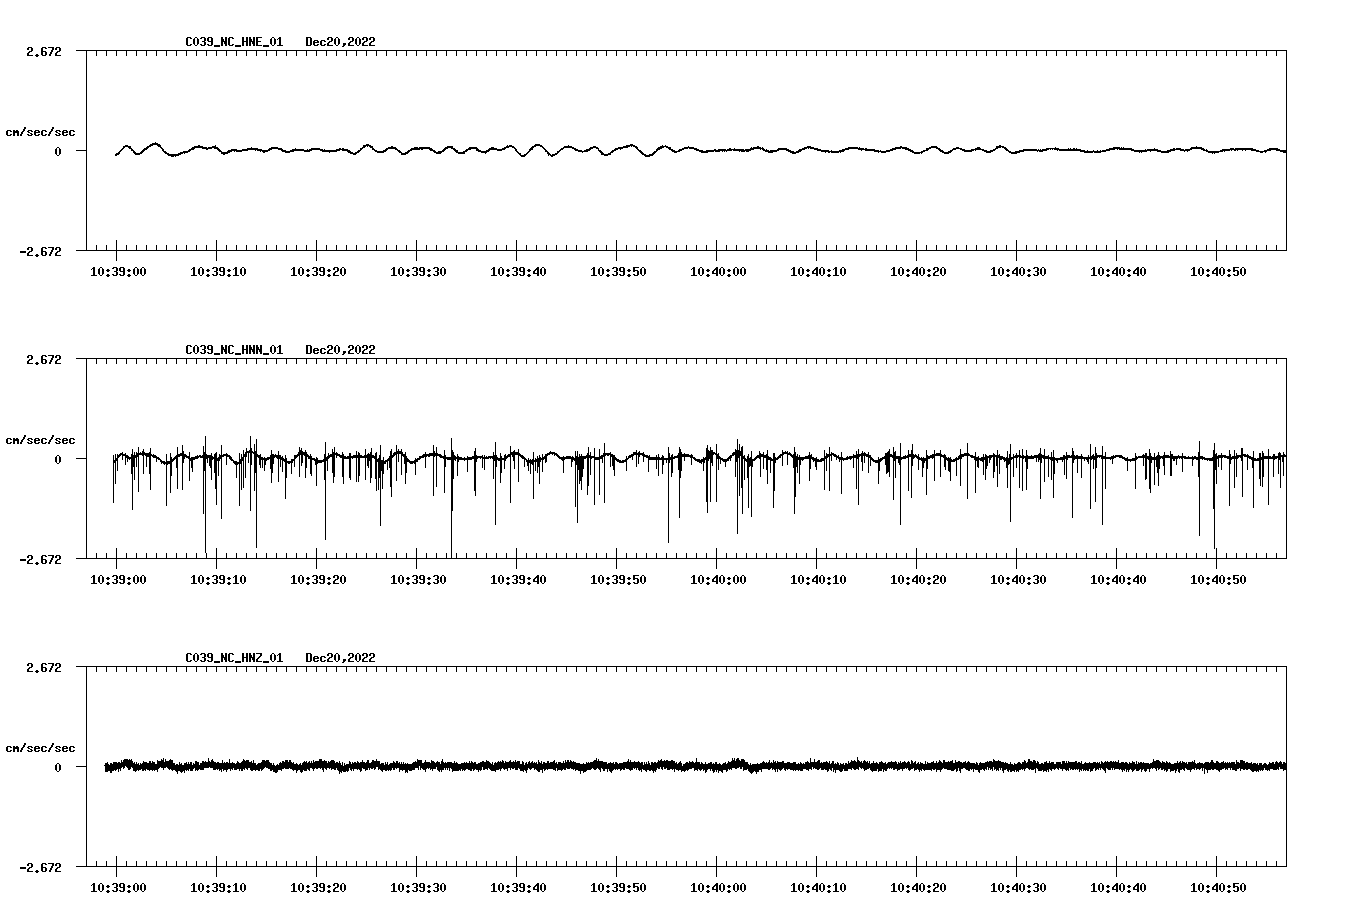Click the 10:39:30 time tick on top axis
The height and width of the screenshot is (924, 1358).
420,270
